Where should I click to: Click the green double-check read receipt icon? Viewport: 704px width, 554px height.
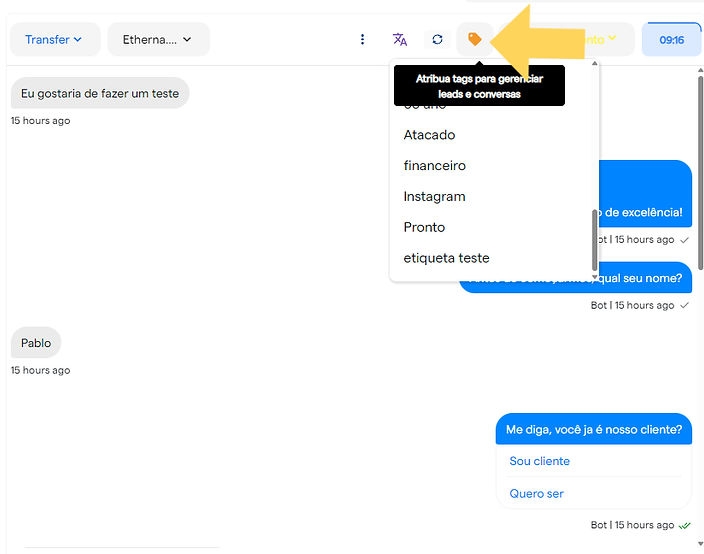(684, 525)
